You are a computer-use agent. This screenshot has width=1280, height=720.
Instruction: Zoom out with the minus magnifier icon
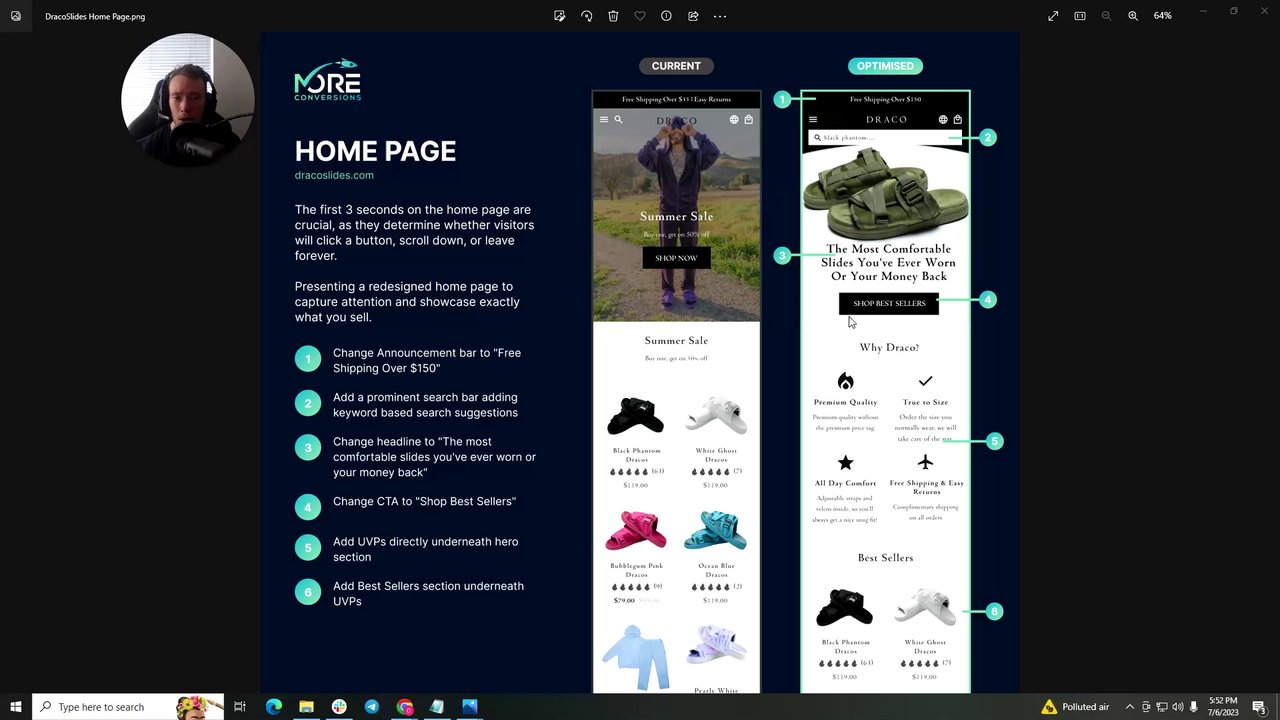coord(1106,16)
